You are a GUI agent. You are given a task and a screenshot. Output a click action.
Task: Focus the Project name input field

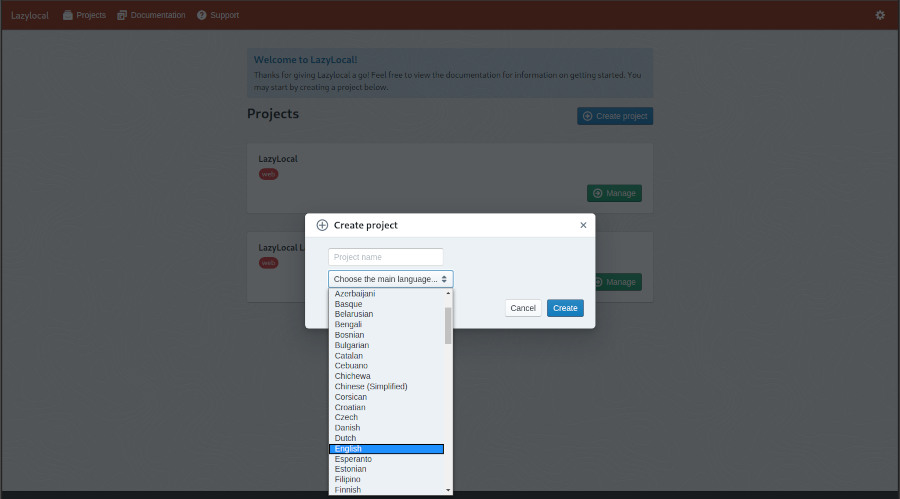tap(385, 257)
